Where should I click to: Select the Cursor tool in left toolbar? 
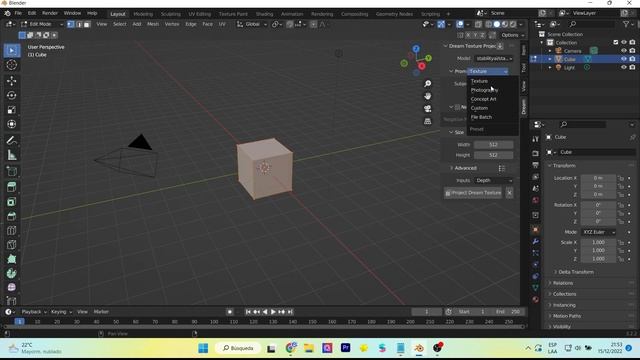point(11,64)
